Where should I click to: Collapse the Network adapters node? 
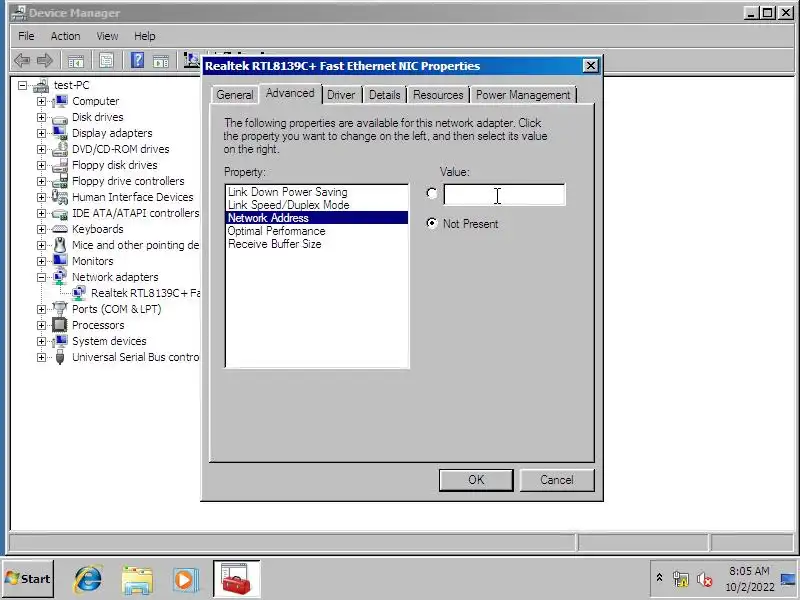click(x=41, y=277)
